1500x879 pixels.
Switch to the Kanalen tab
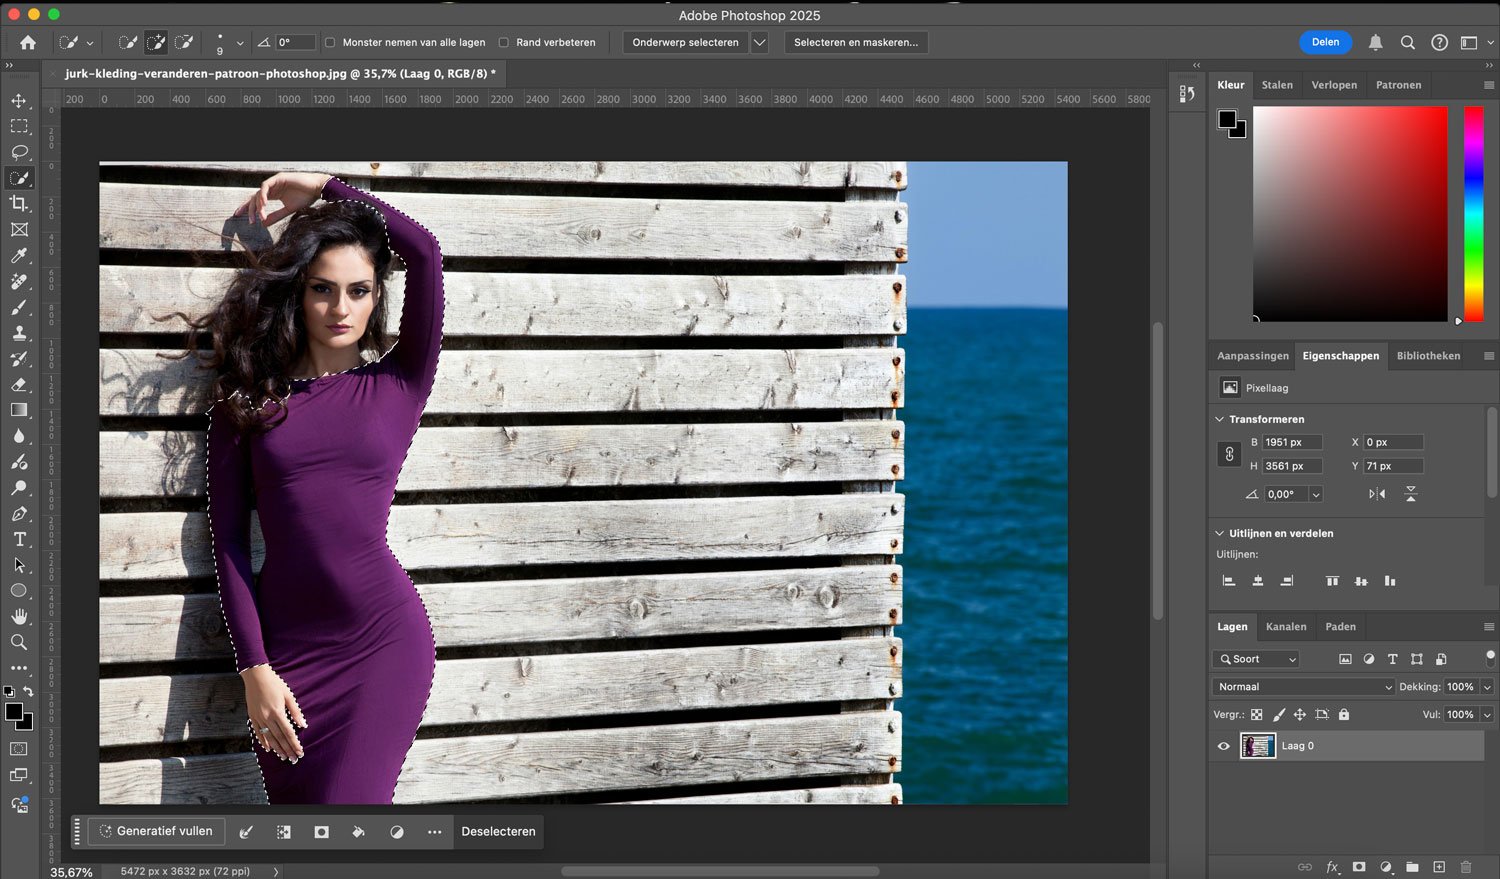pos(1286,627)
